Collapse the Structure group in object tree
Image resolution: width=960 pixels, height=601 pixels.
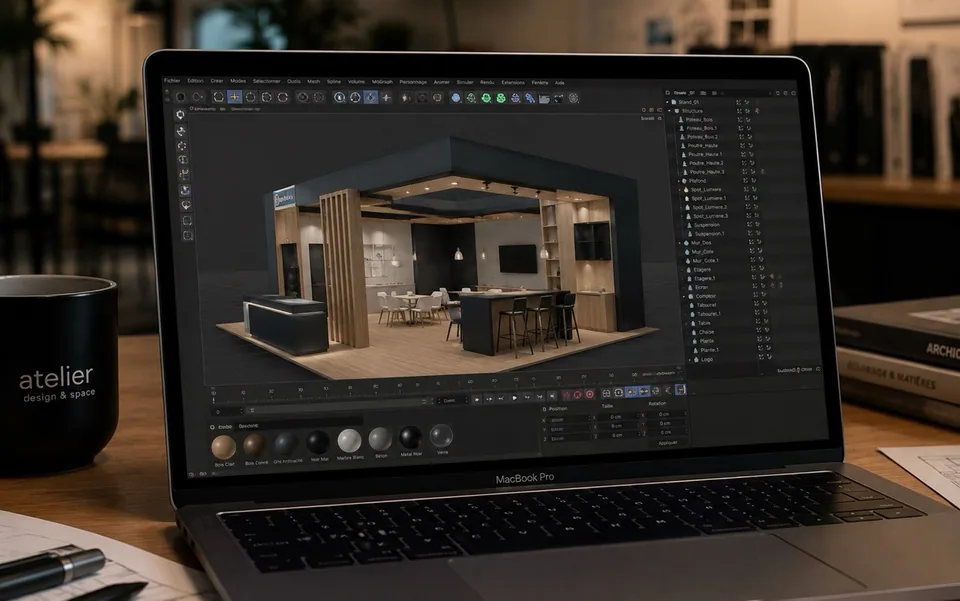point(670,111)
